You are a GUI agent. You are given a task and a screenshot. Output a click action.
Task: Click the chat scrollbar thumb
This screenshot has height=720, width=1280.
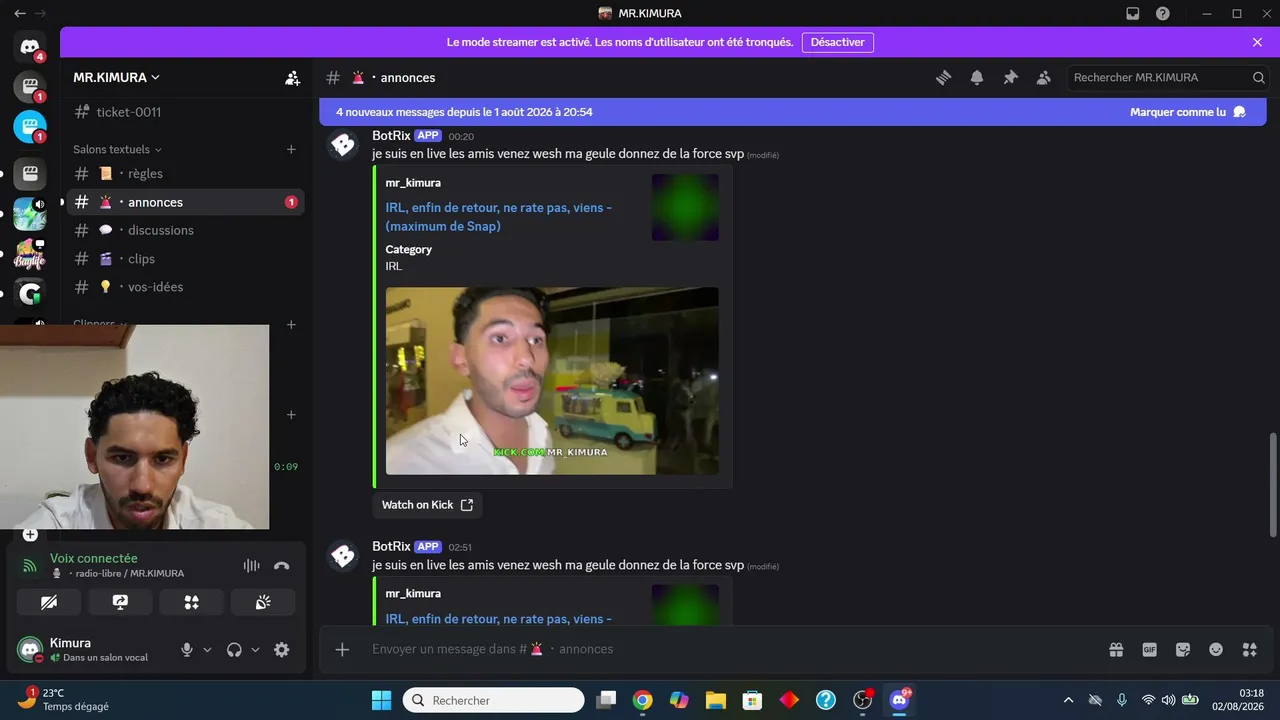(x=1272, y=485)
